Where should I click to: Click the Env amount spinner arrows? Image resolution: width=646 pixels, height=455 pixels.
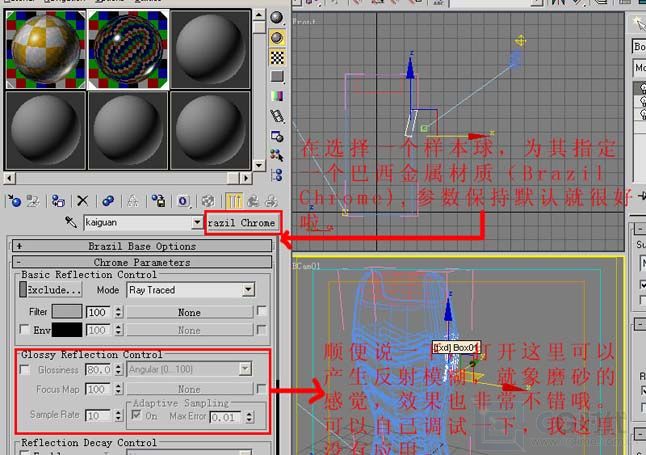(119, 330)
